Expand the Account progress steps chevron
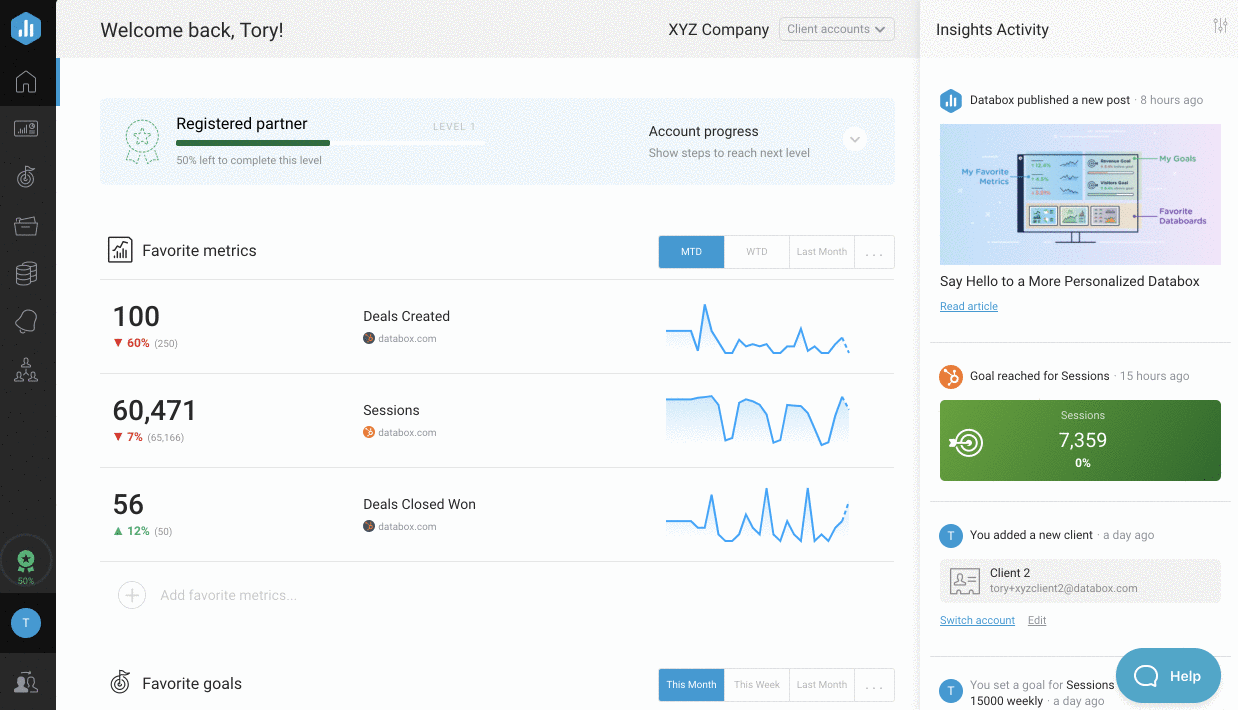 tap(854, 139)
